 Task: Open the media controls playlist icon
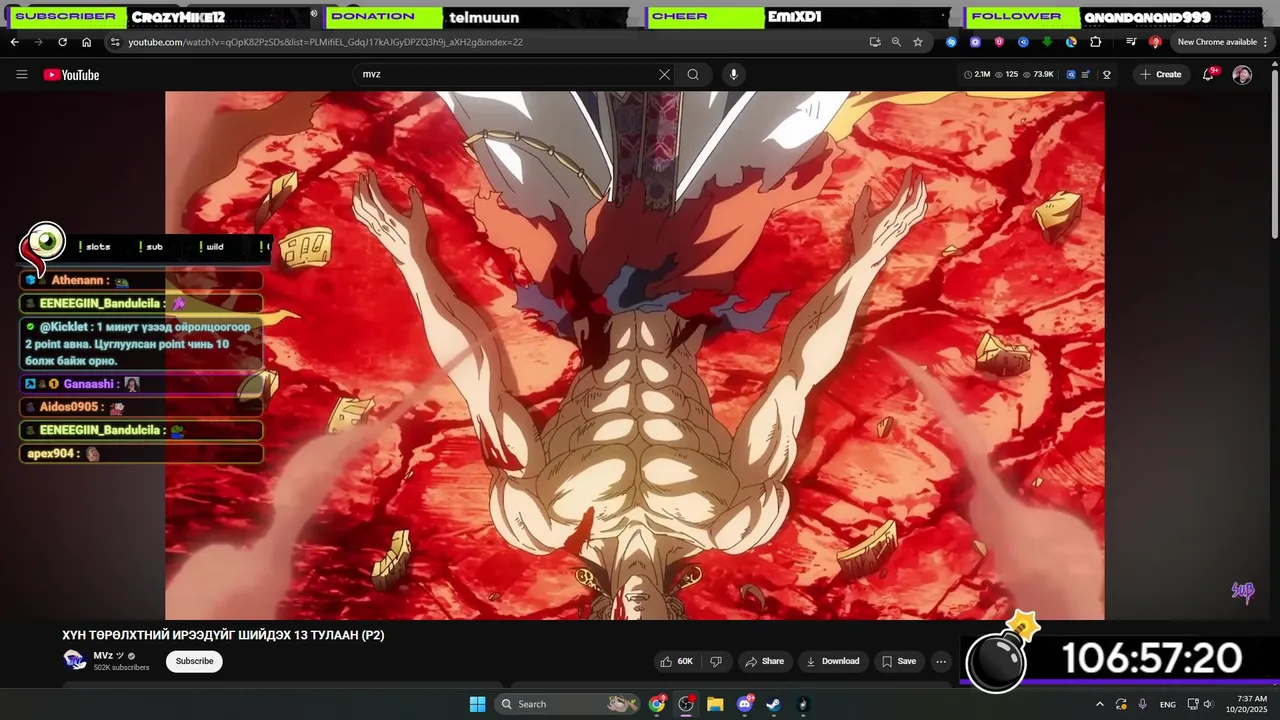1131,42
